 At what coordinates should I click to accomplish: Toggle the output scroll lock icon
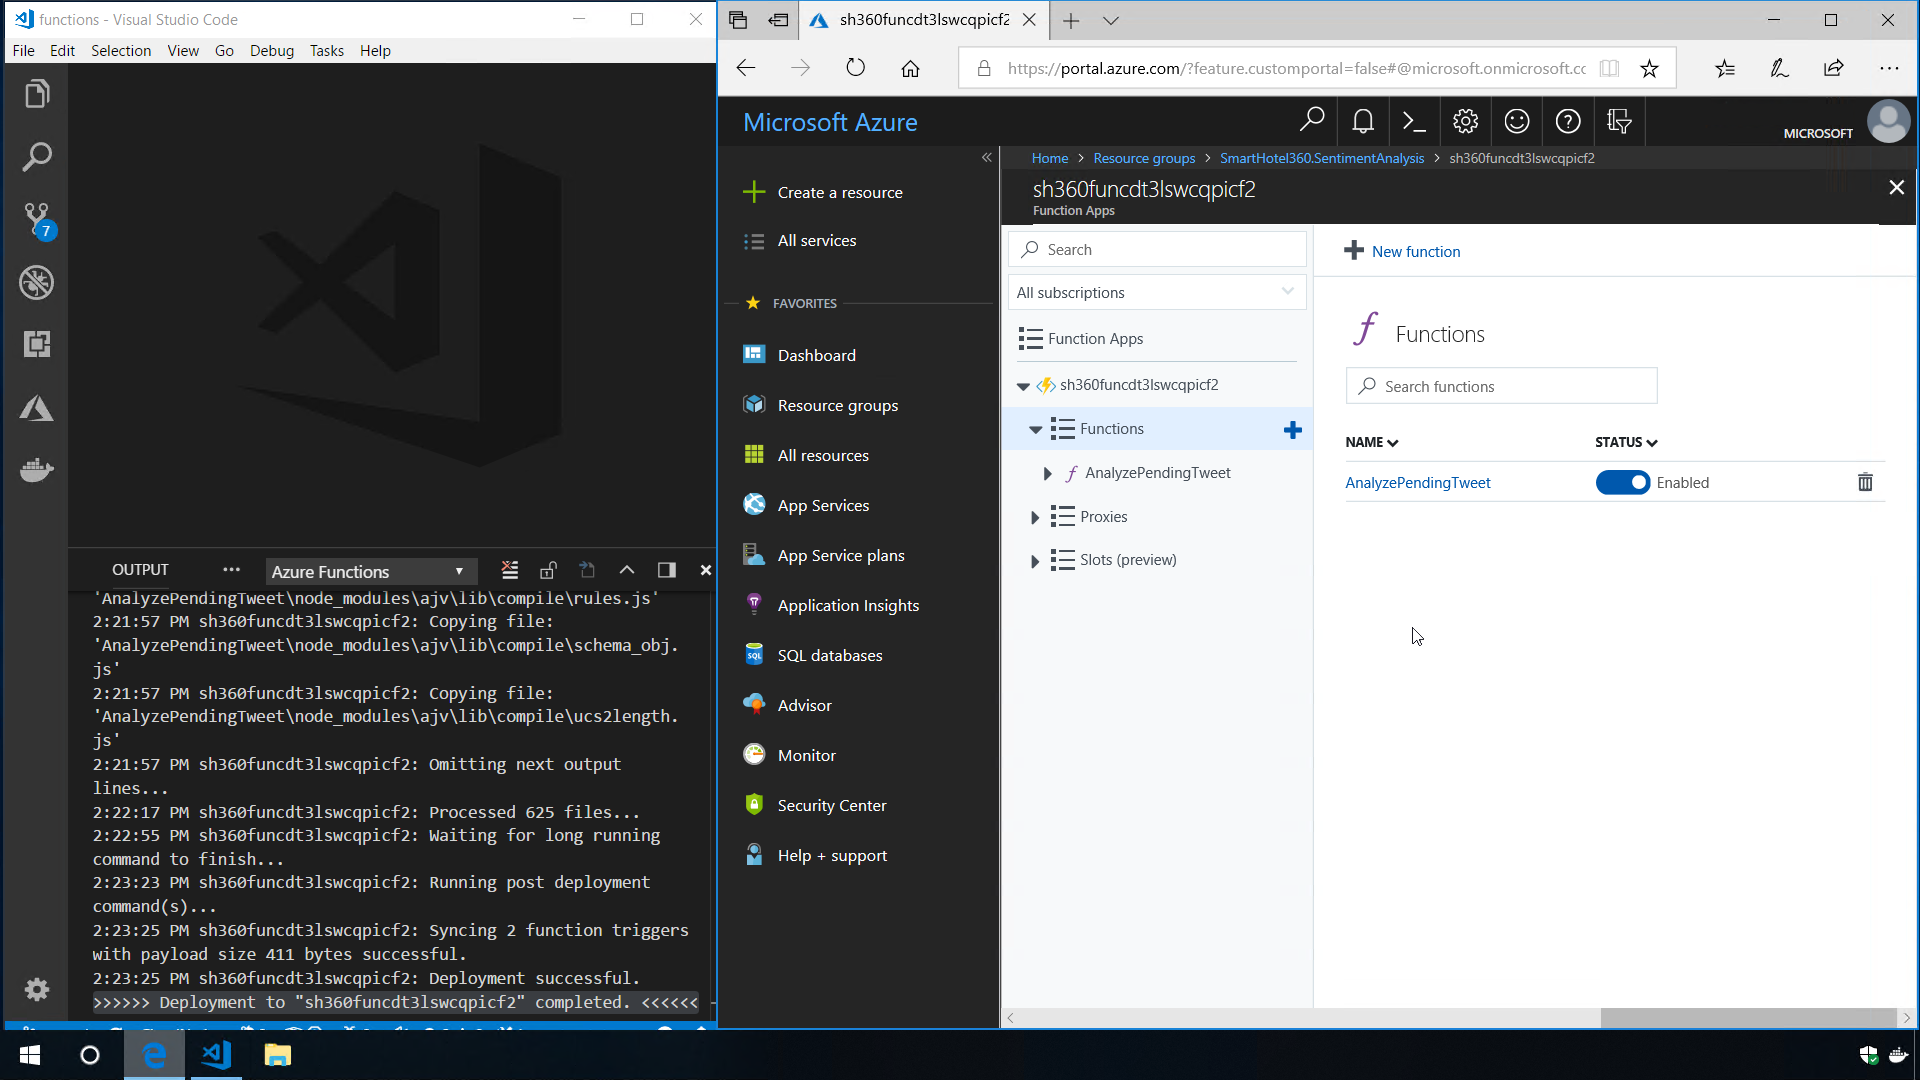point(548,570)
